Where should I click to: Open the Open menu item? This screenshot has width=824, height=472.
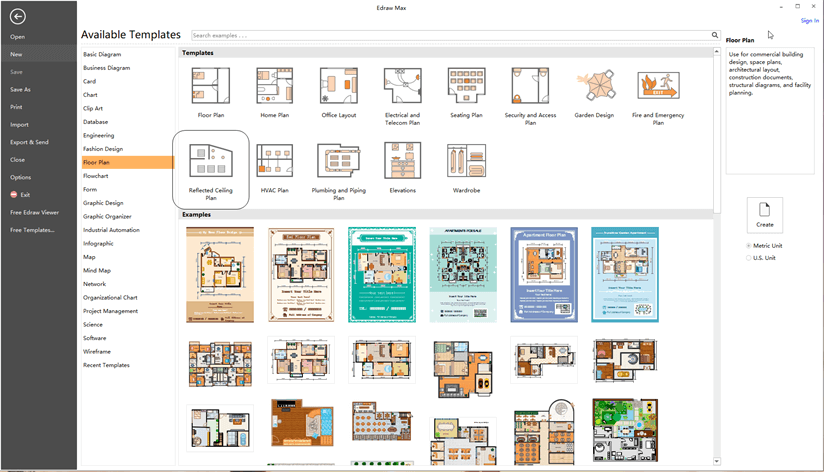point(17,37)
